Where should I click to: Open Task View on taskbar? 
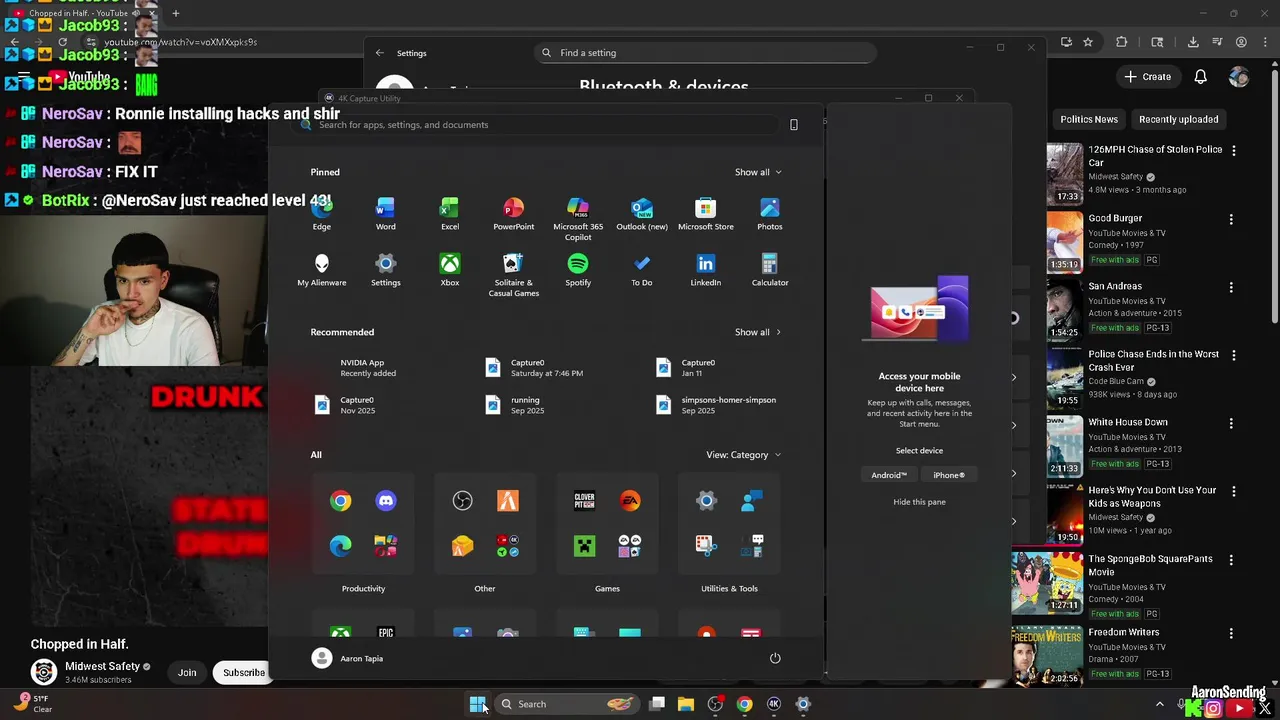click(657, 704)
